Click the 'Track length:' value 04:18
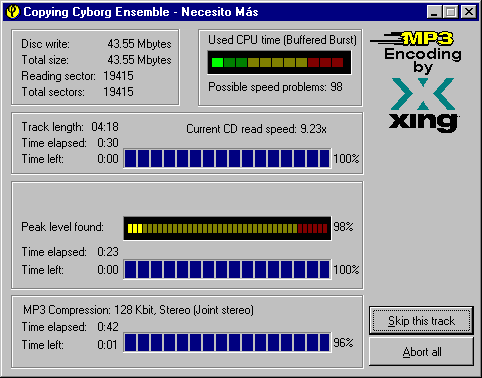 tap(105, 127)
